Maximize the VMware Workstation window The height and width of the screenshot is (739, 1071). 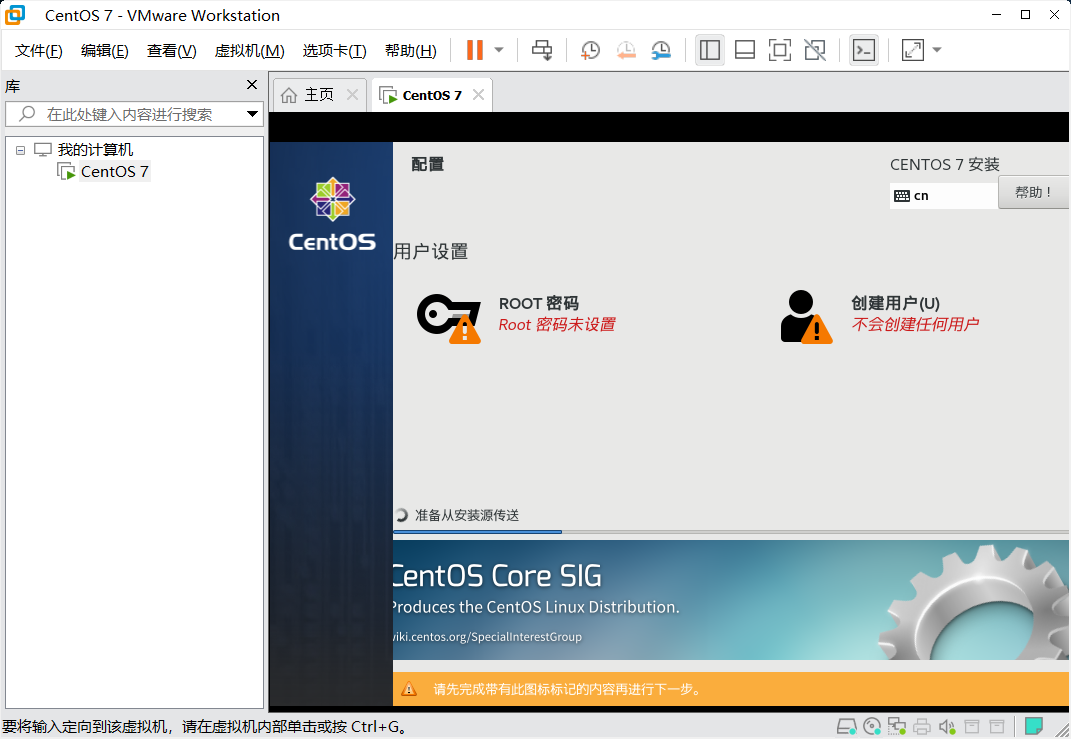1025,14
